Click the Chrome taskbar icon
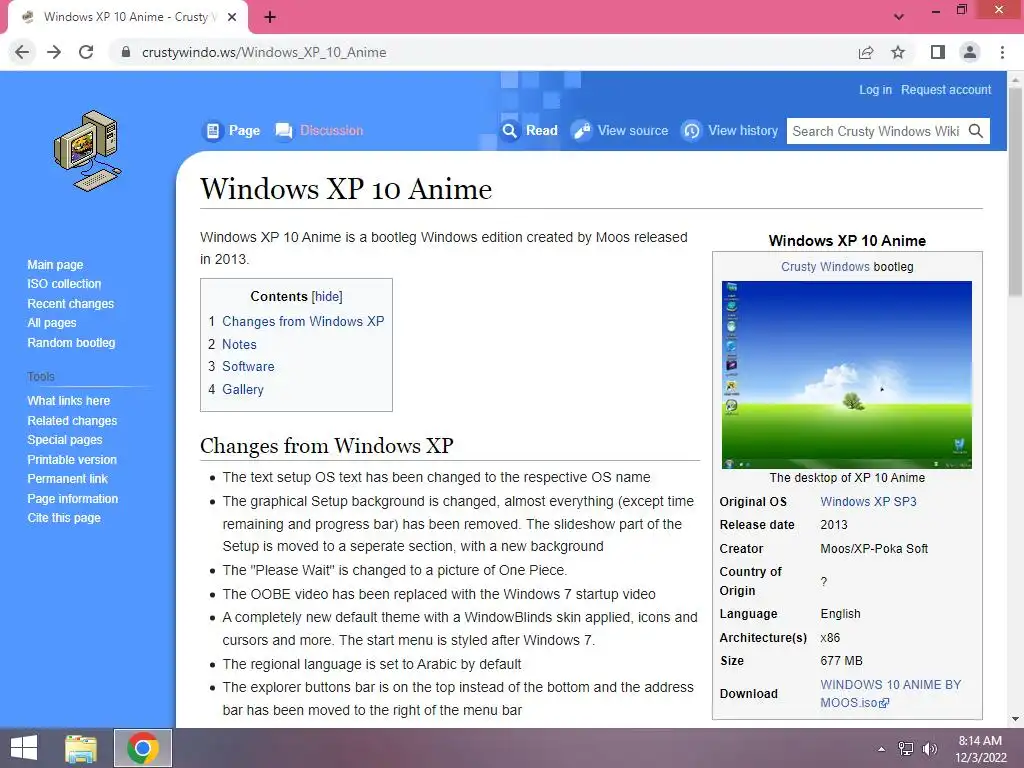 [x=143, y=748]
